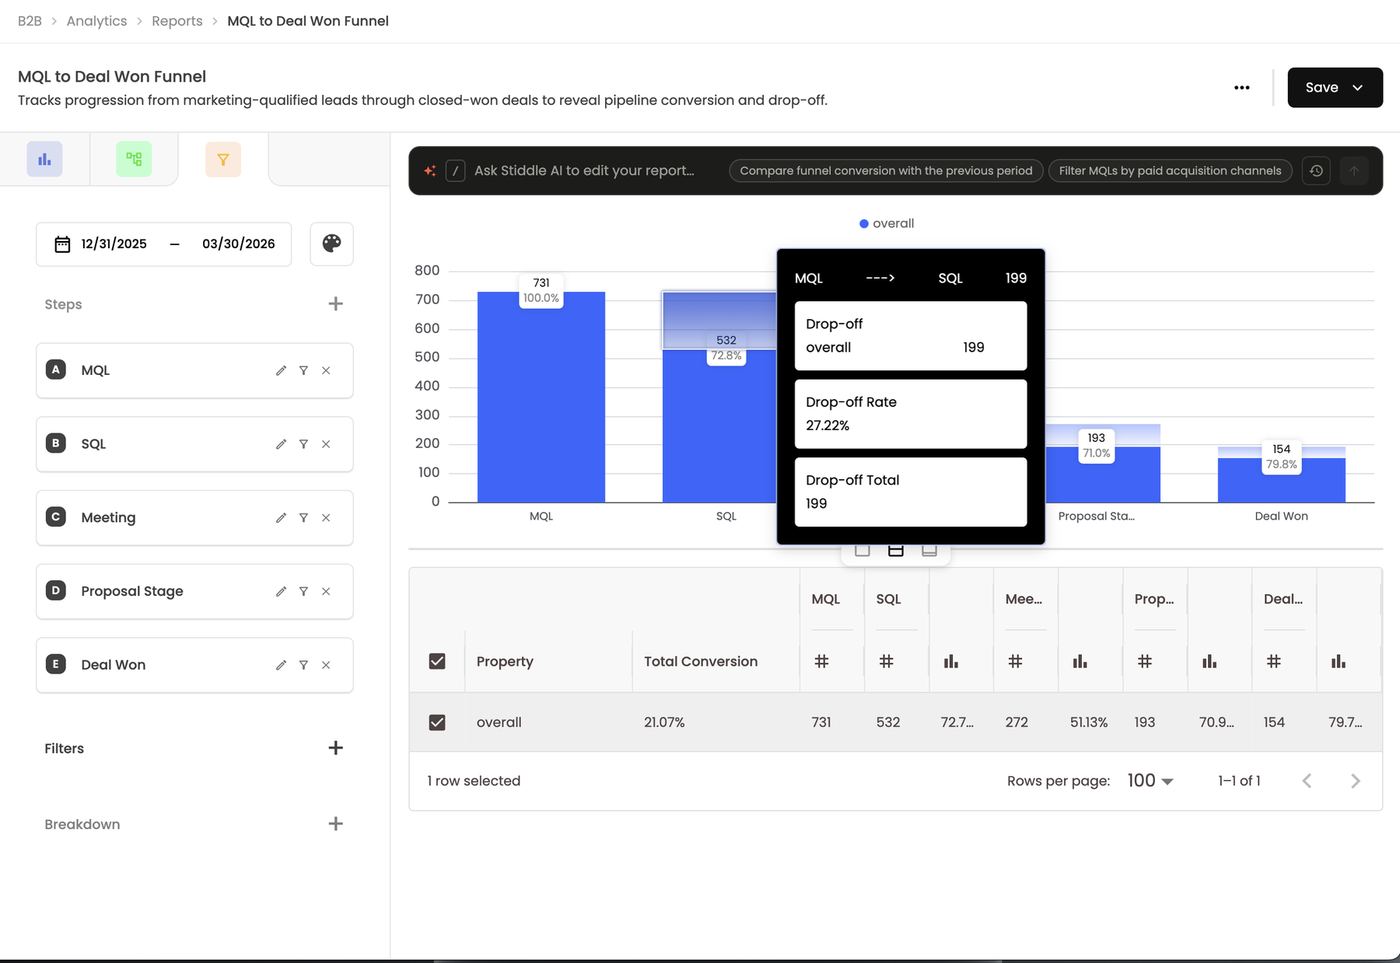Sort by the Property column header
This screenshot has height=963, width=1400.
coord(505,661)
